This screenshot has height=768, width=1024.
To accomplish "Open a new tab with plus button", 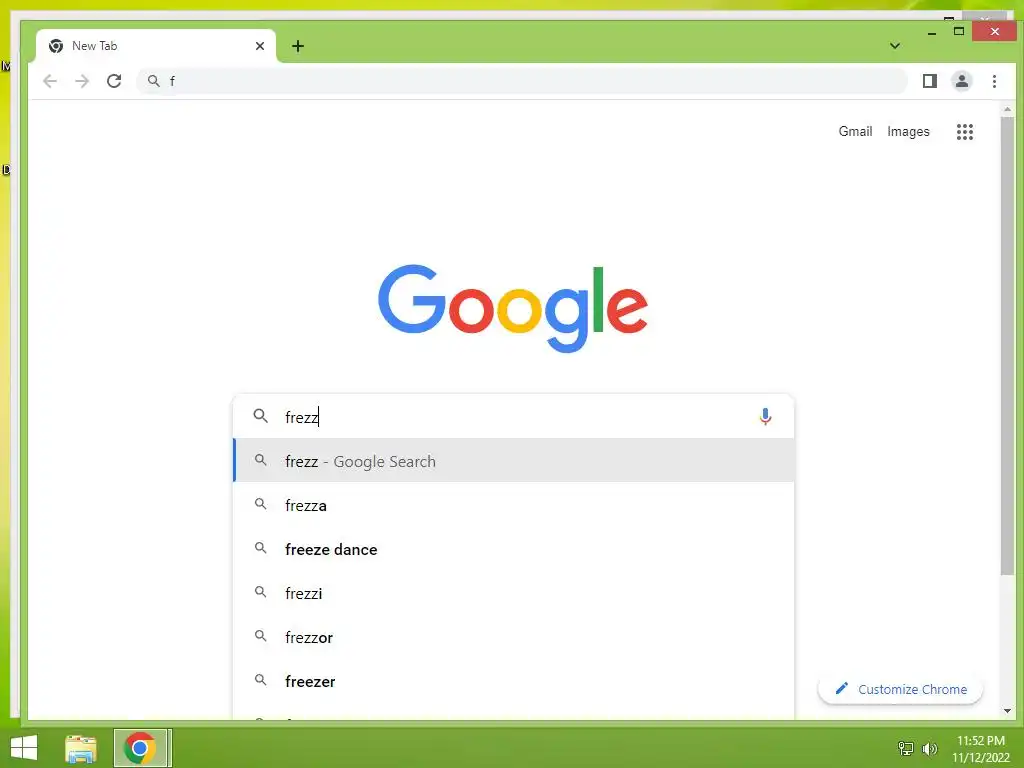I will coord(298,46).
